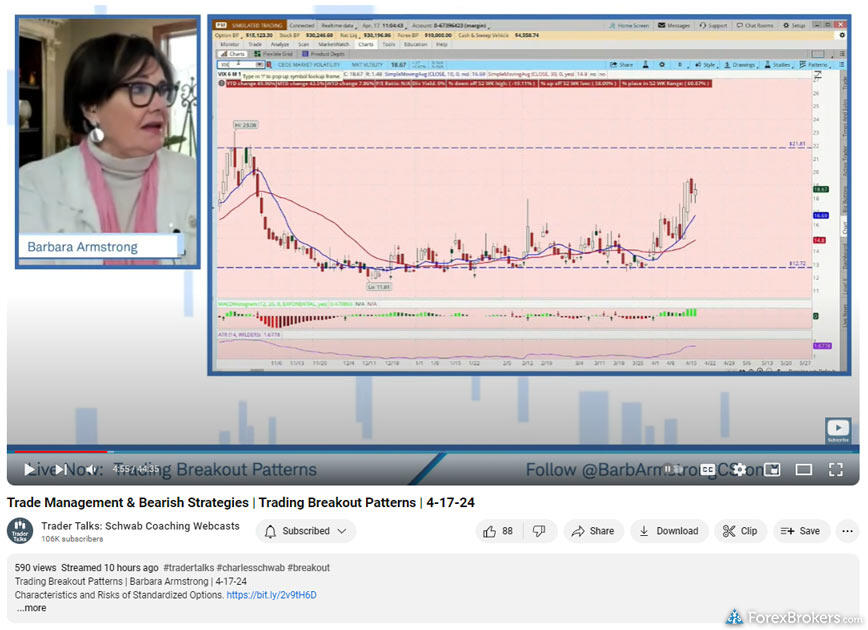This screenshot has width=868, height=630.
Task: Share this video
Action: tap(593, 531)
